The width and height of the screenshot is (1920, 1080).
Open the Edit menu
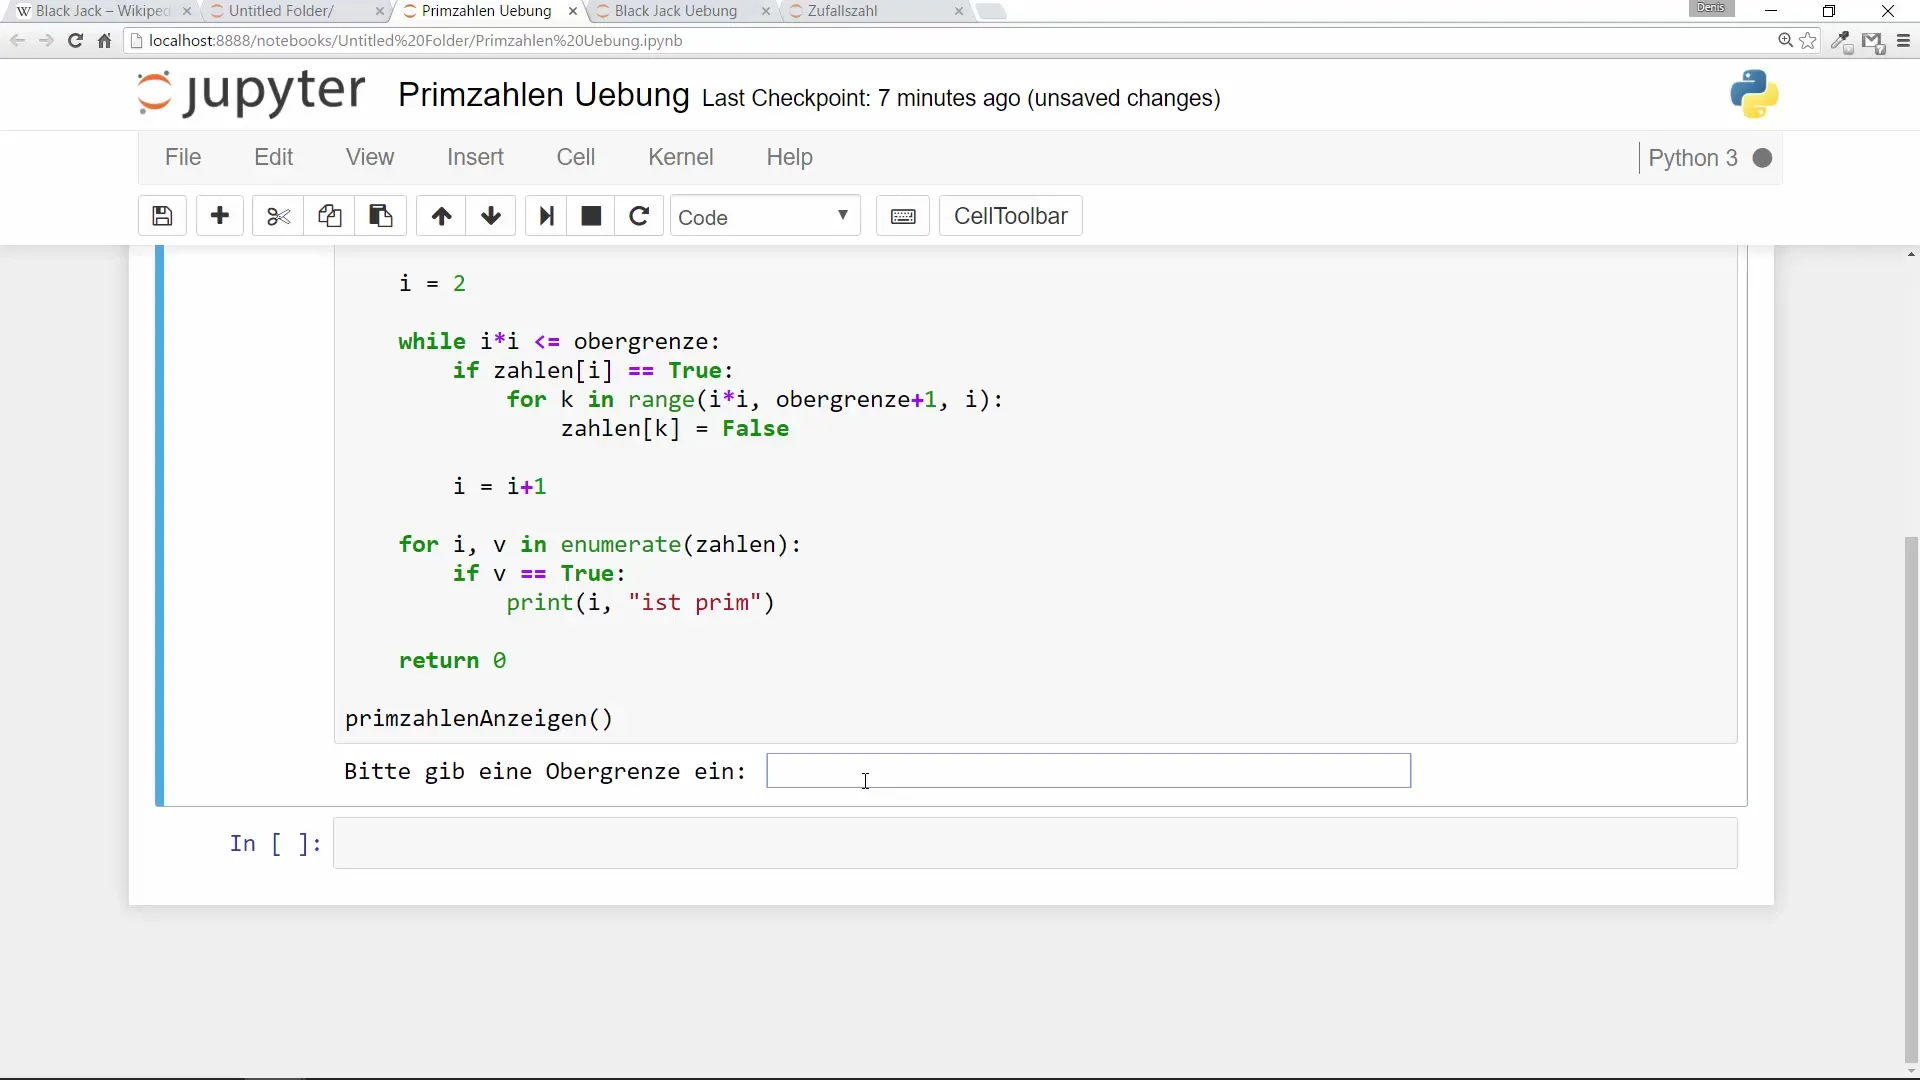click(x=273, y=157)
